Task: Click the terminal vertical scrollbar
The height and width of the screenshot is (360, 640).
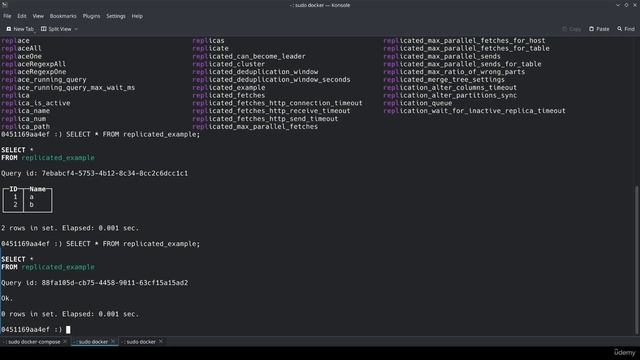Action: click(637, 260)
